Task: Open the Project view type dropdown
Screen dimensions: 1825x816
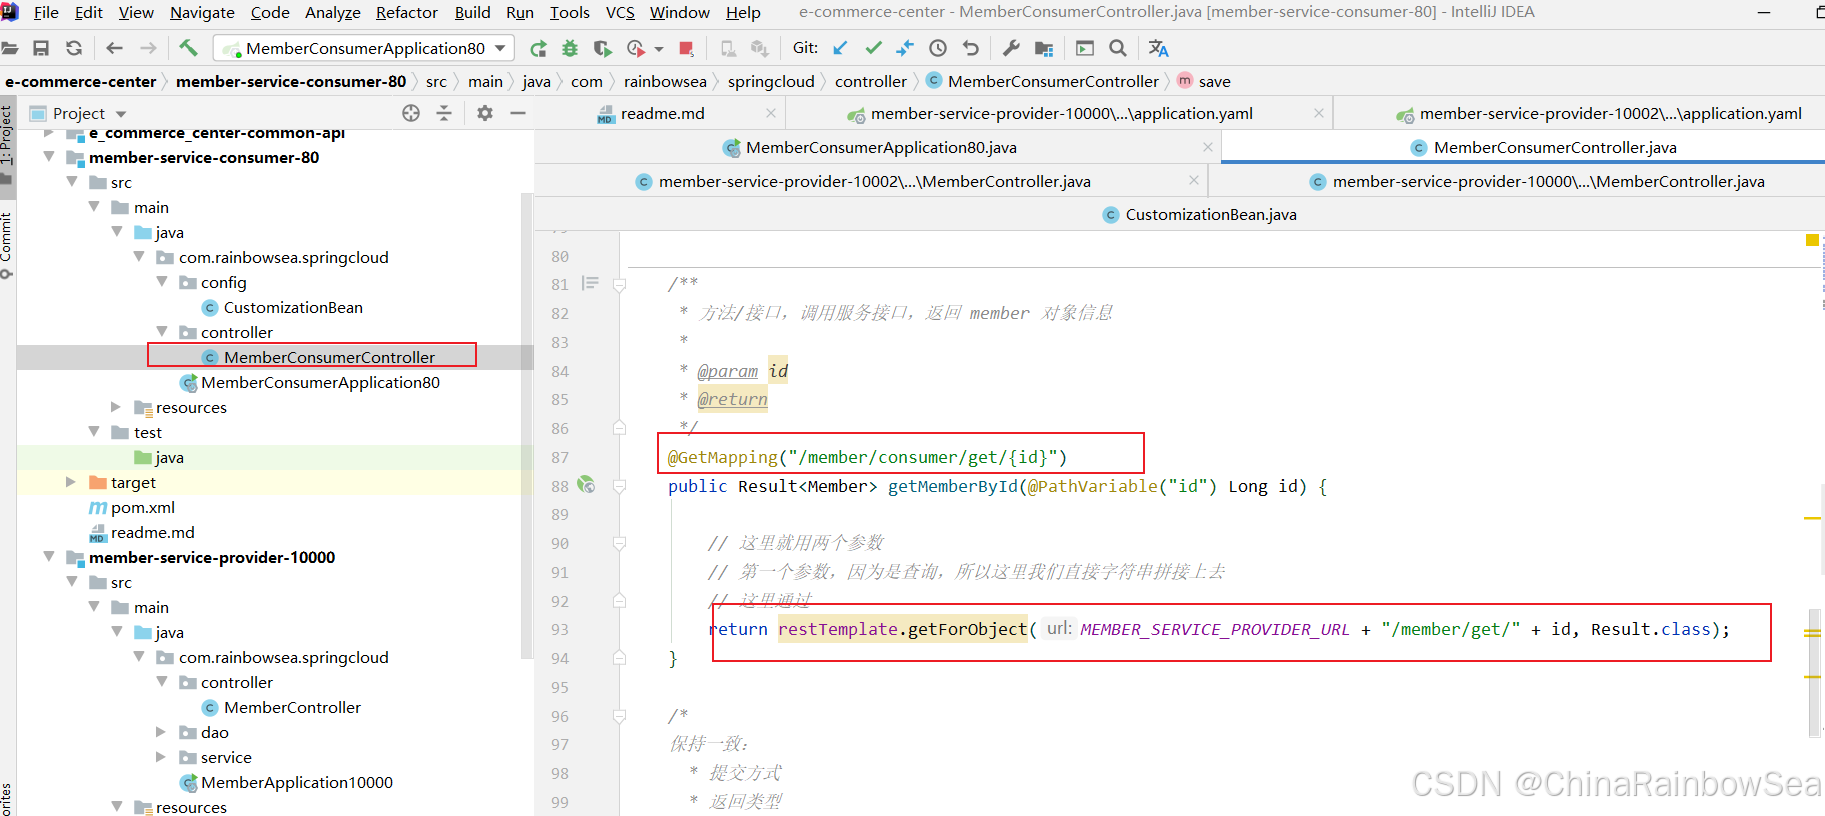Action: point(121,114)
